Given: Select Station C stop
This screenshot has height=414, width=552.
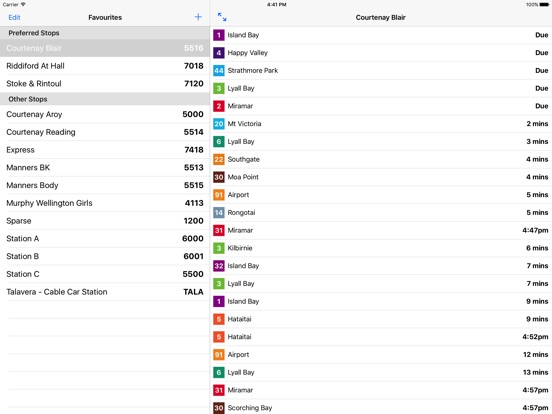Looking at the screenshot, I should pyautogui.click(x=105, y=274).
